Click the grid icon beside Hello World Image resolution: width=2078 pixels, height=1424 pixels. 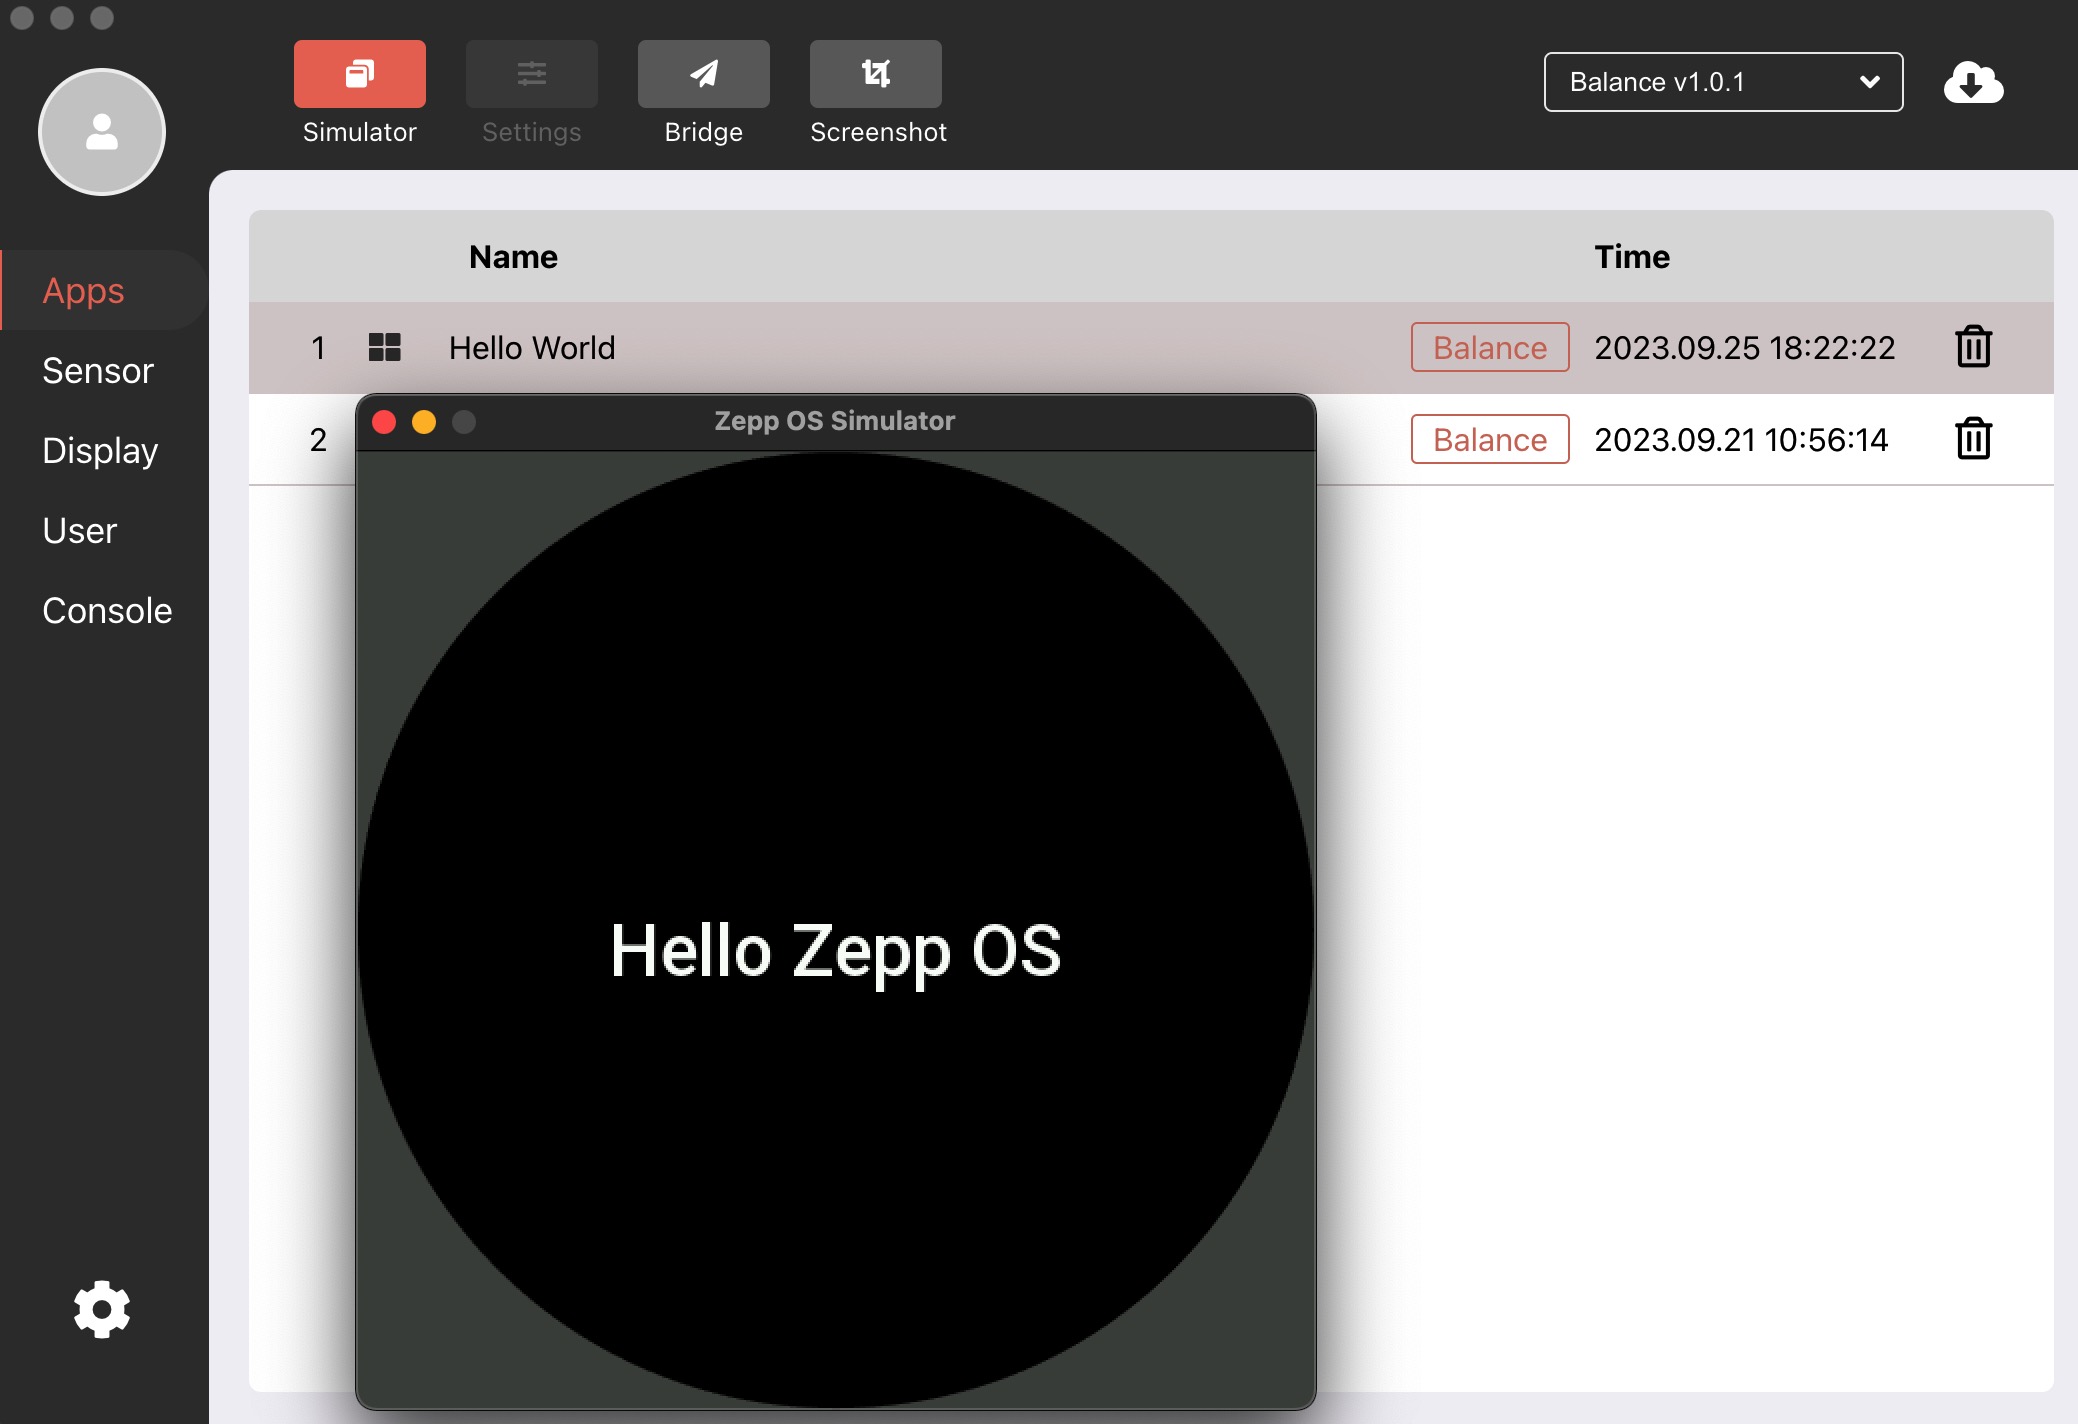384,347
